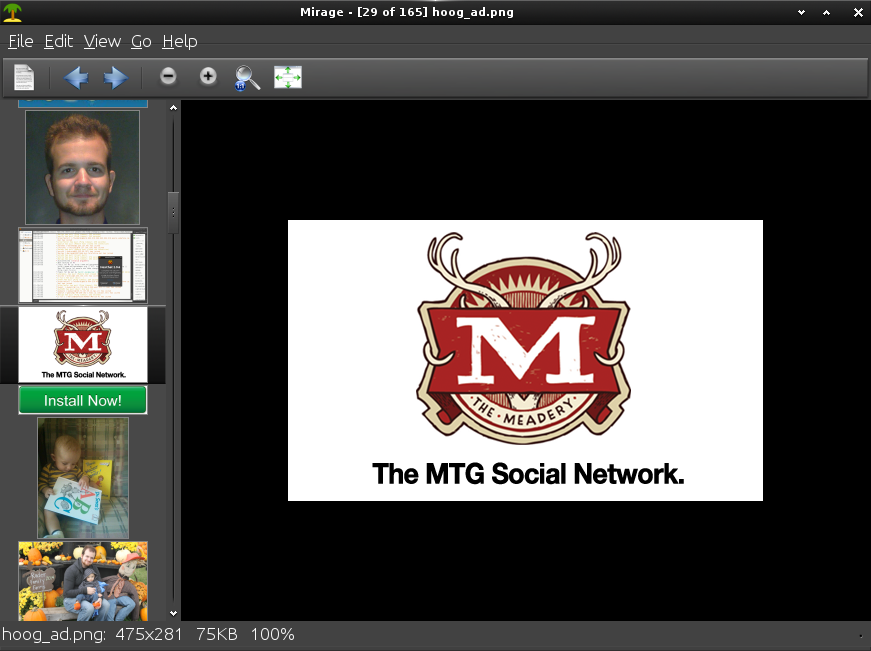Click the Mirage palm tree icon

pos(12,12)
